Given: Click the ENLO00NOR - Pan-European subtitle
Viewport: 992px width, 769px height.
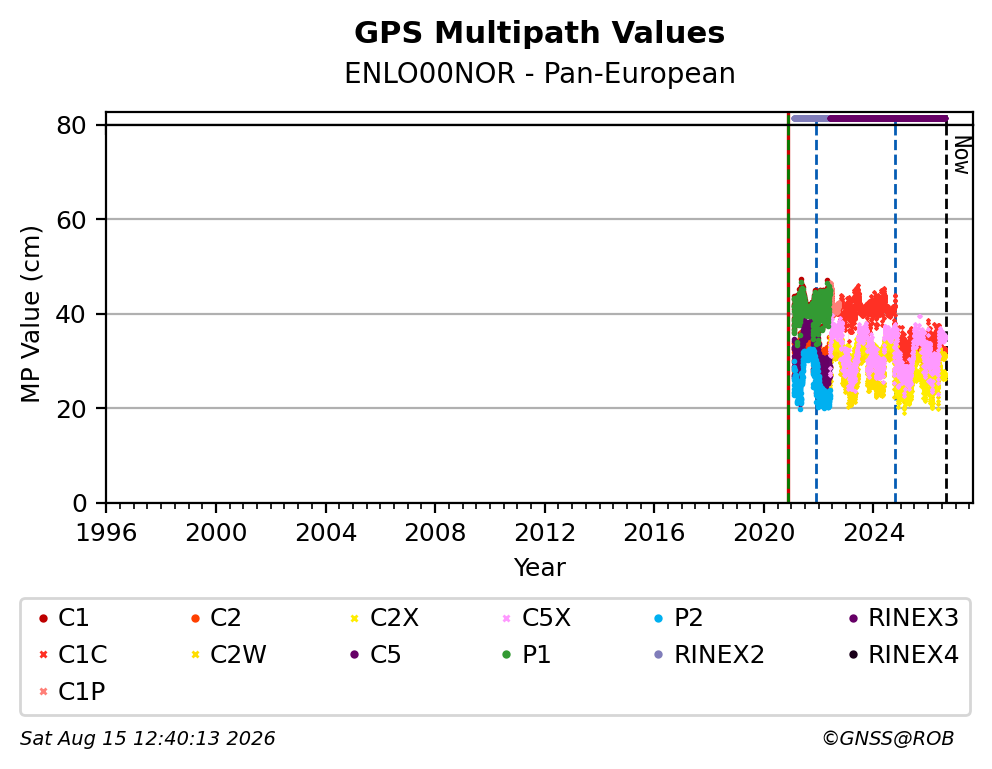Looking at the screenshot, I should click(x=540, y=73).
